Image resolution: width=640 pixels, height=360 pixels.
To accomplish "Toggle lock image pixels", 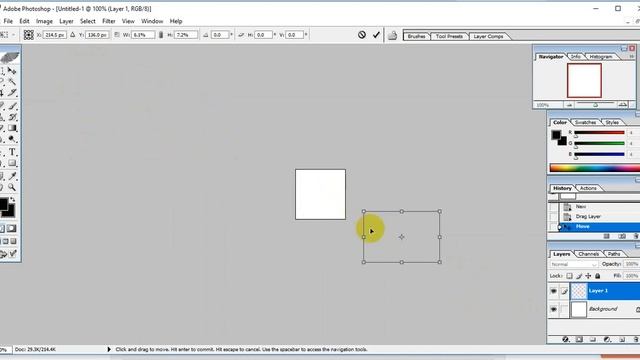I will (579, 276).
